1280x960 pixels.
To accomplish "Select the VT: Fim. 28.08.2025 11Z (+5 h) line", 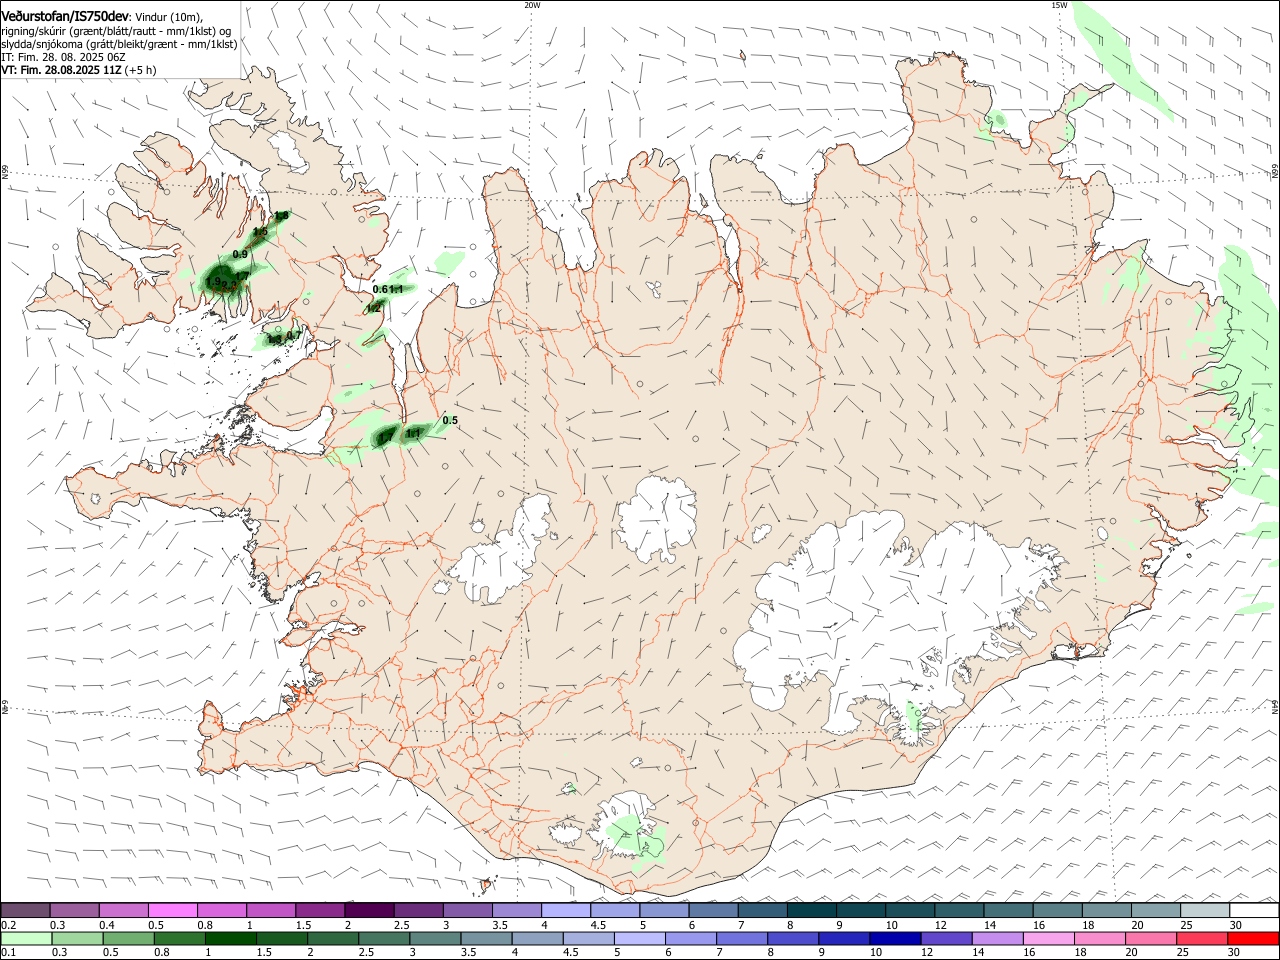I will (x=78, y=70).
